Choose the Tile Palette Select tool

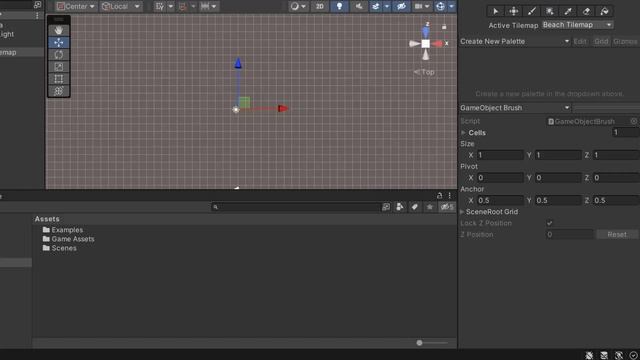(496, 11)
